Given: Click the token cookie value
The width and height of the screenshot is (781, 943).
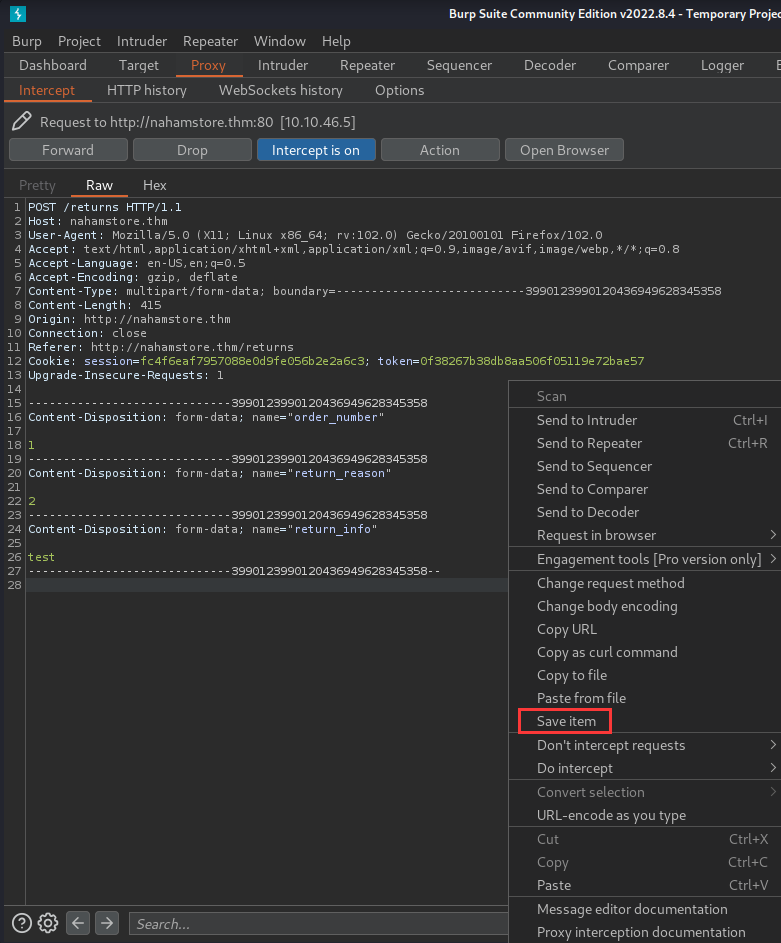Looking at the screenshot, I should point(532,361).
